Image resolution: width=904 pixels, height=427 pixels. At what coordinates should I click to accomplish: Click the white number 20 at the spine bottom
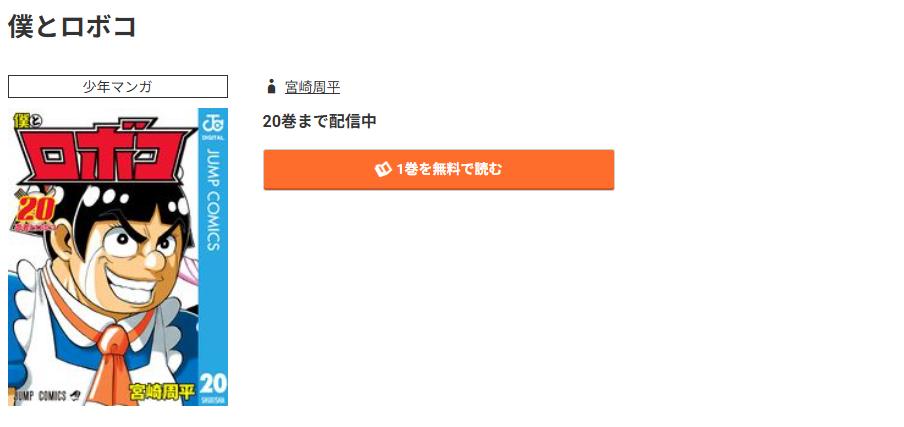coord(213,382)
